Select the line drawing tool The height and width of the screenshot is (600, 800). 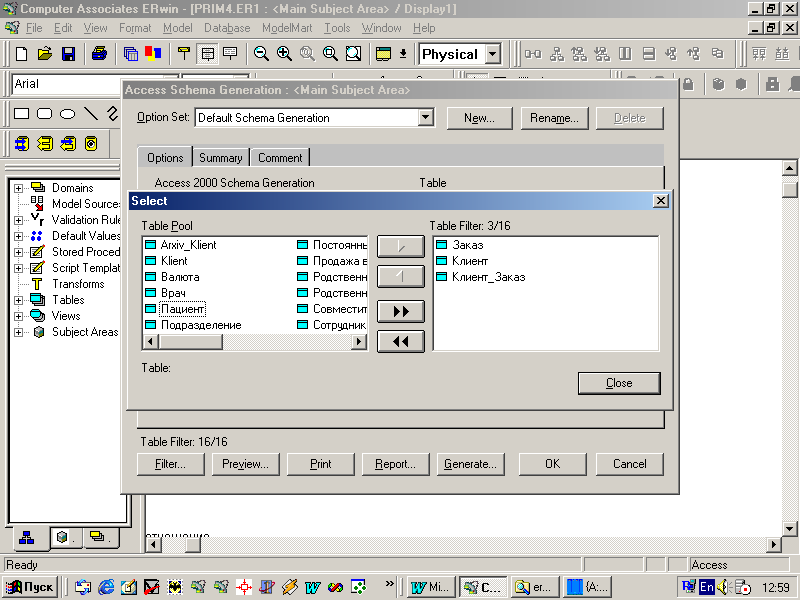[90, 113]
